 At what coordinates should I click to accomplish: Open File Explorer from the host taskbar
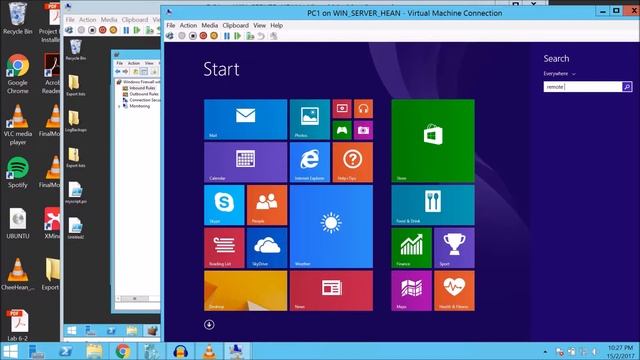pos(94,351)
